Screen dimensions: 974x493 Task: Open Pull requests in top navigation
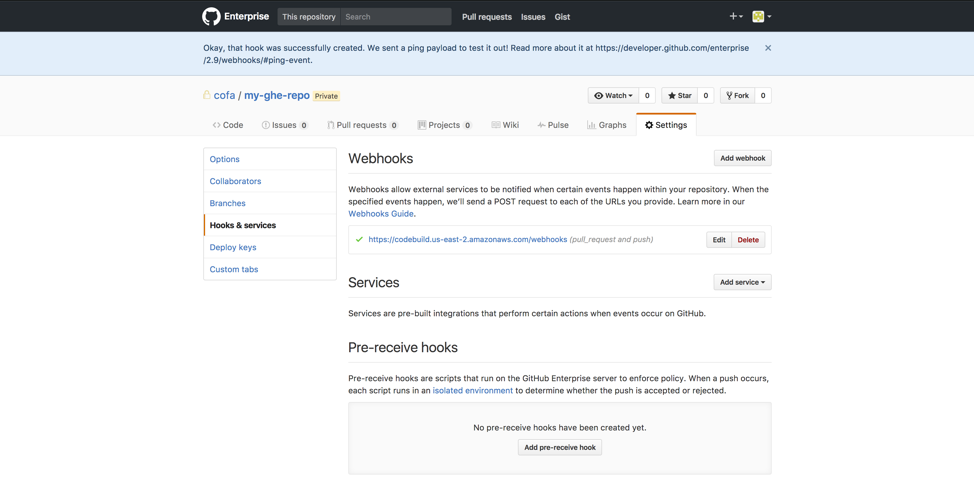(x=487, y=17)
